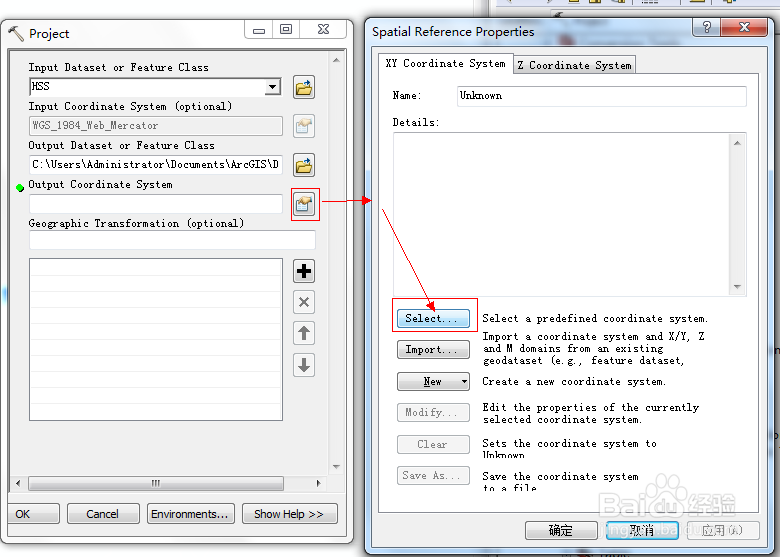Screen dimensions: 780x557
Task: Click the geographic transformations list box
Action: [x=156, y=339]
